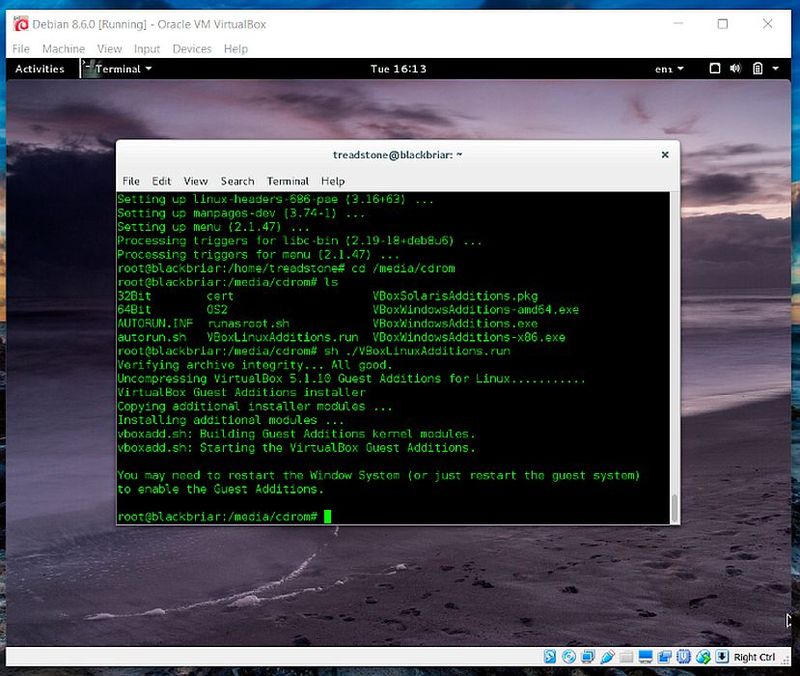Image resolution: width=800 pixels, height=676 pixels.
Task: Click VBoxSolarisAdditions.pkg in the listing
Action: 455,296
